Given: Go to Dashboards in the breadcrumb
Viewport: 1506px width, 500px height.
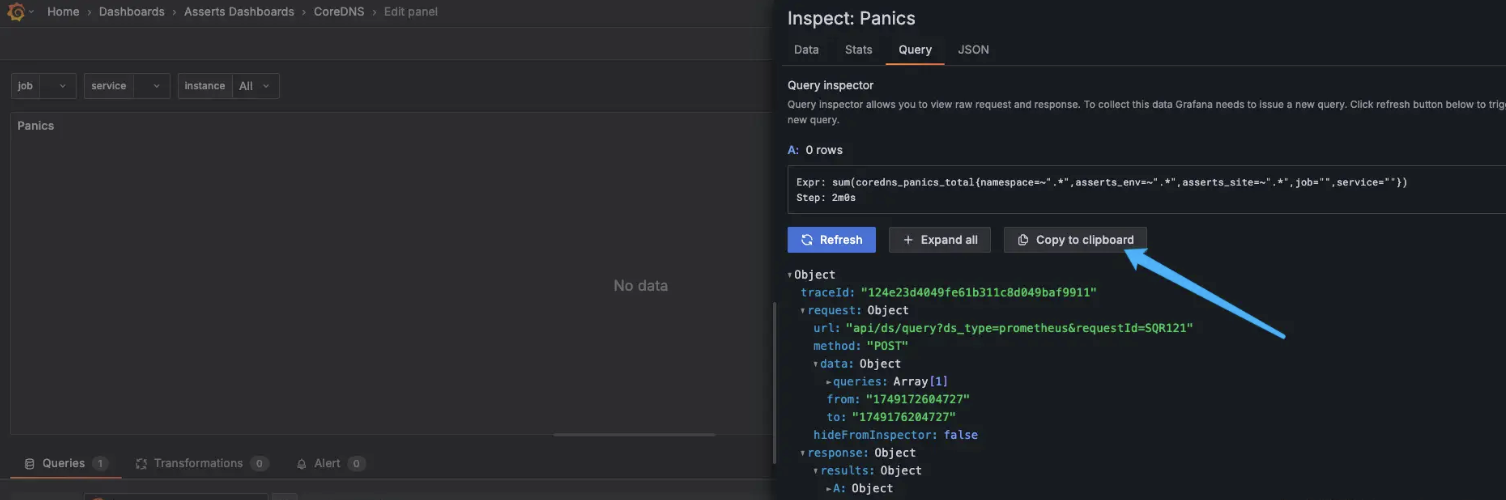Looking at the screenshot, I should 131,12.
